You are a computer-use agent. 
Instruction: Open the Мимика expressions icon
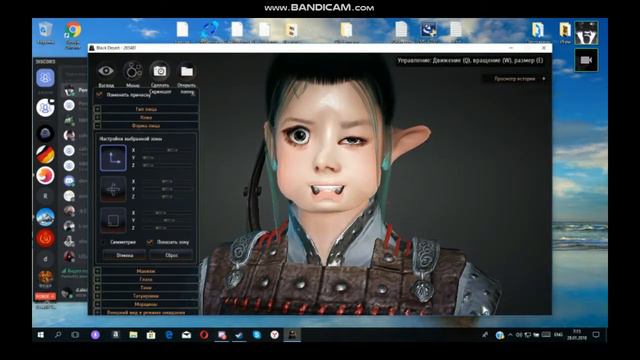(x=133, y=71)
